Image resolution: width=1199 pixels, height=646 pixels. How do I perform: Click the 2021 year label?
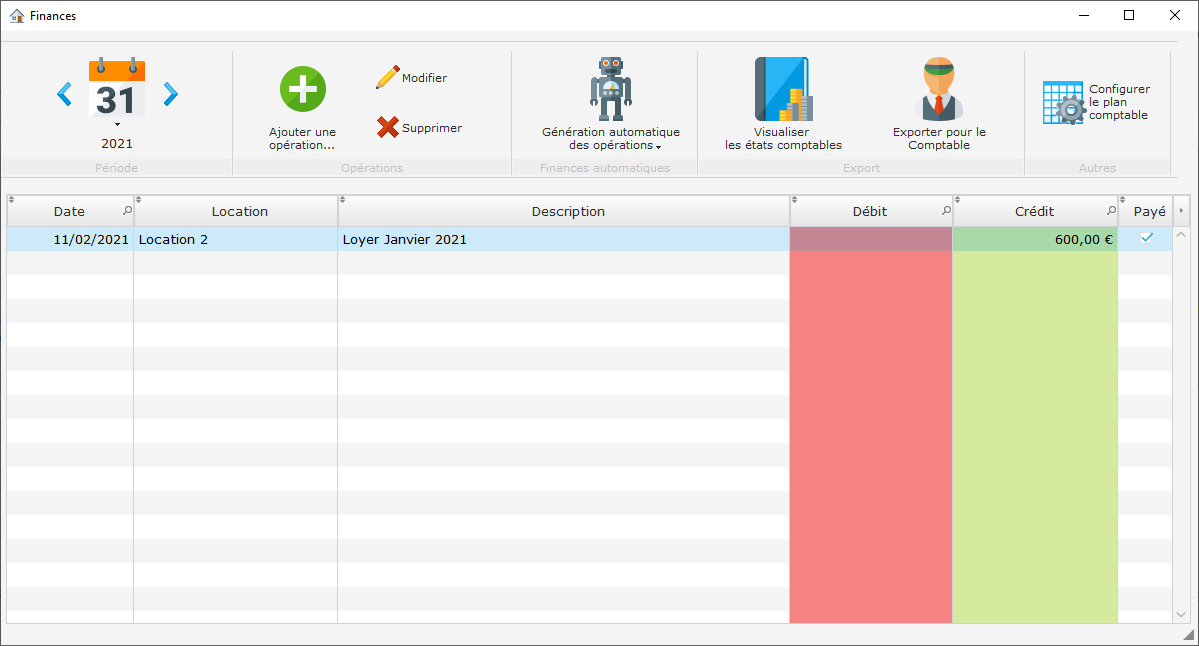(117, 144)
